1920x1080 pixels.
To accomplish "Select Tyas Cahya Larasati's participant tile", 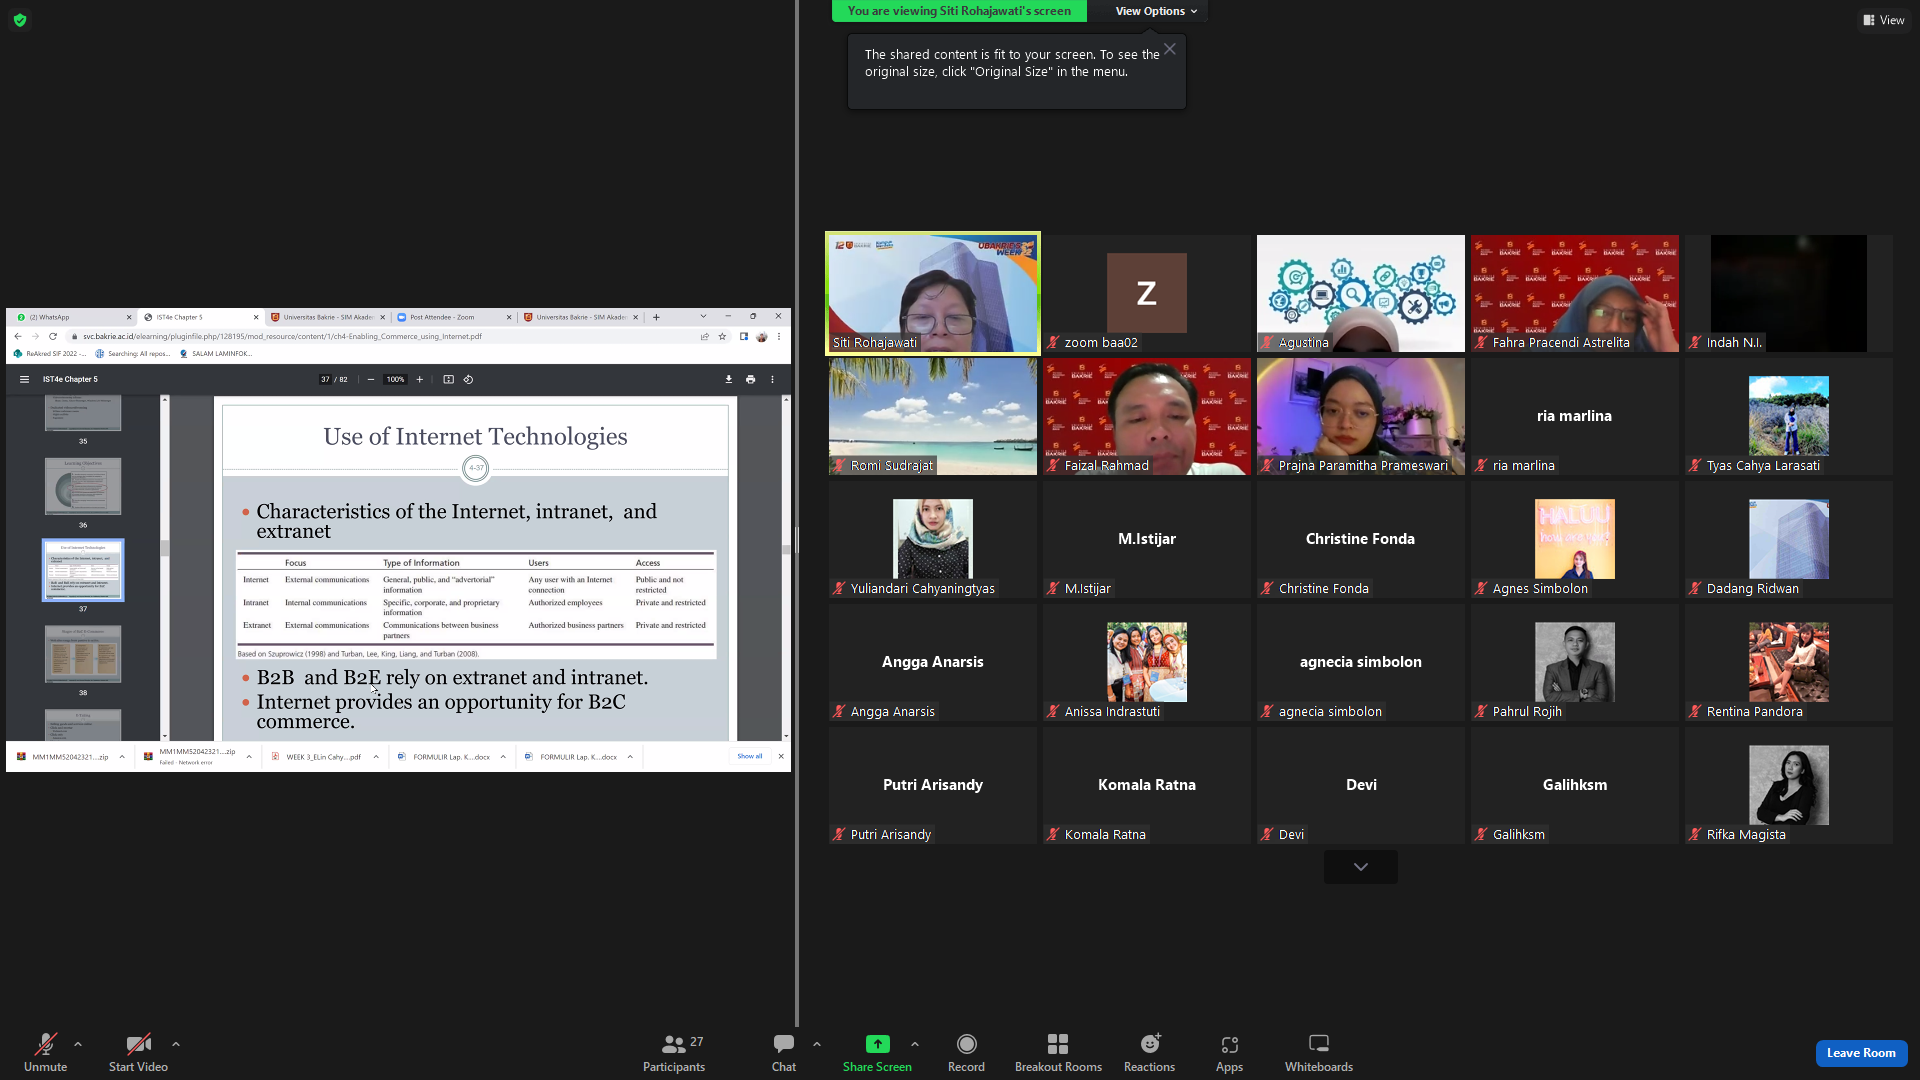I will click(1789, 416).
